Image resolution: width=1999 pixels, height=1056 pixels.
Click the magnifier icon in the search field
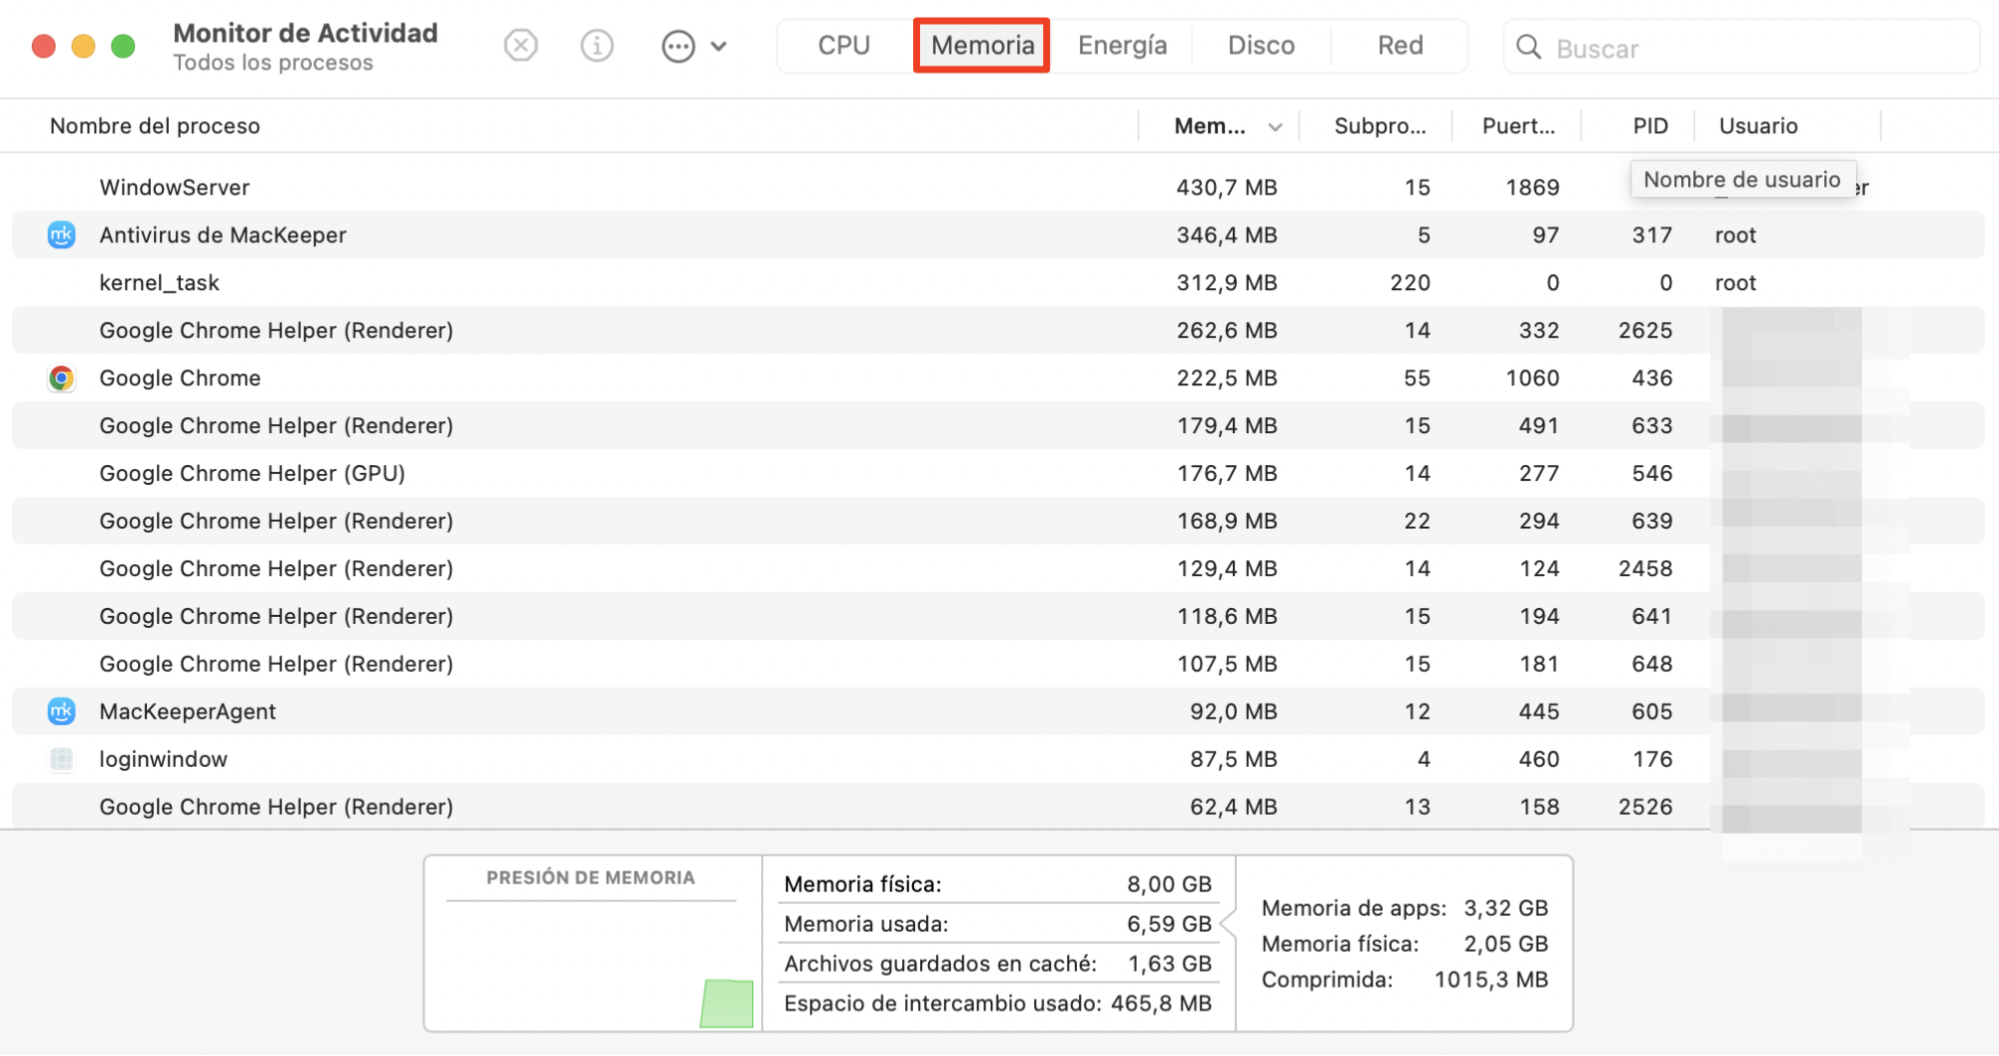point(1528,47)
